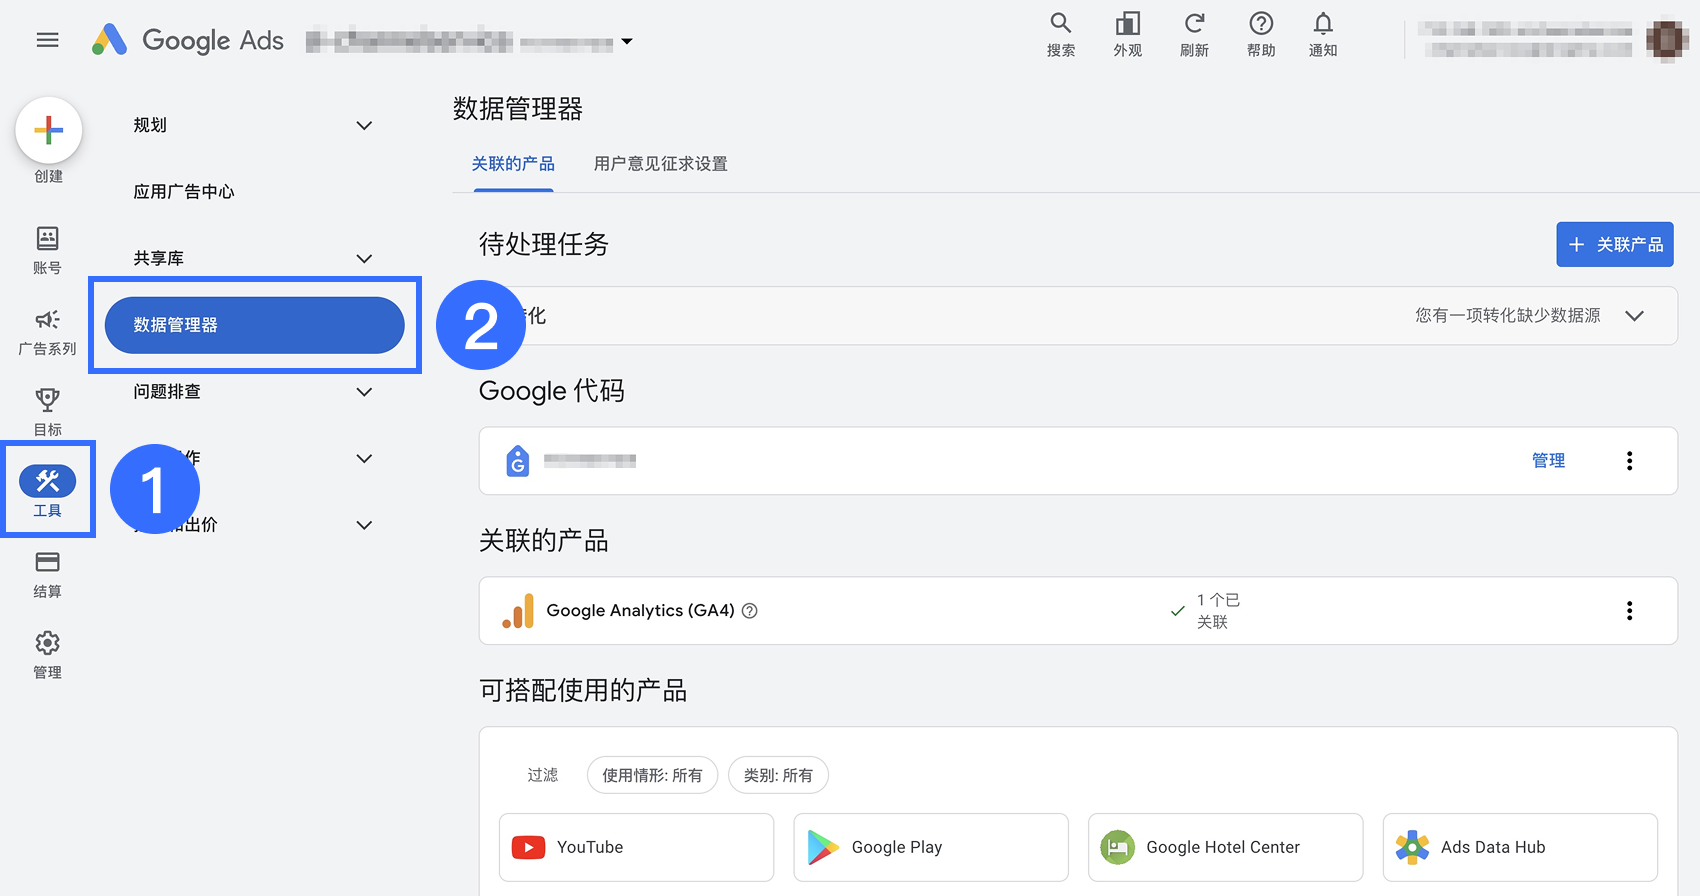Click the 过滤 filter label
Viewport: 1700px width, 896px height.
point(543,775)
